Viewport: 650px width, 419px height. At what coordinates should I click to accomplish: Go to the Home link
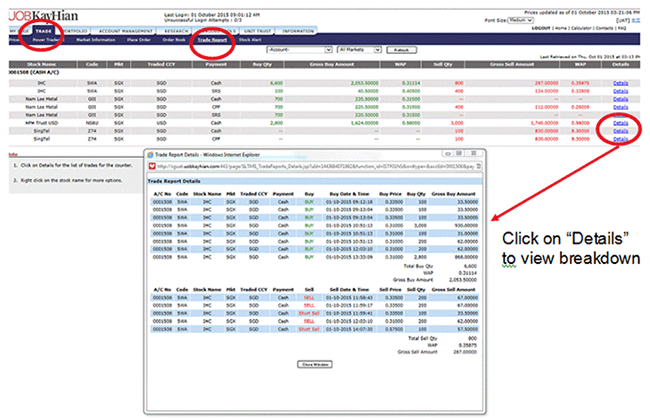point(560,28)
